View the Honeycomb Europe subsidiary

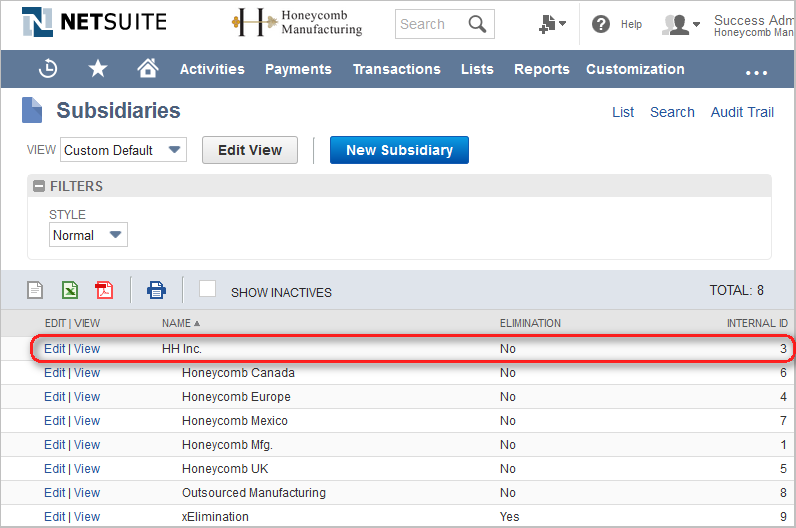pos(87,397)
